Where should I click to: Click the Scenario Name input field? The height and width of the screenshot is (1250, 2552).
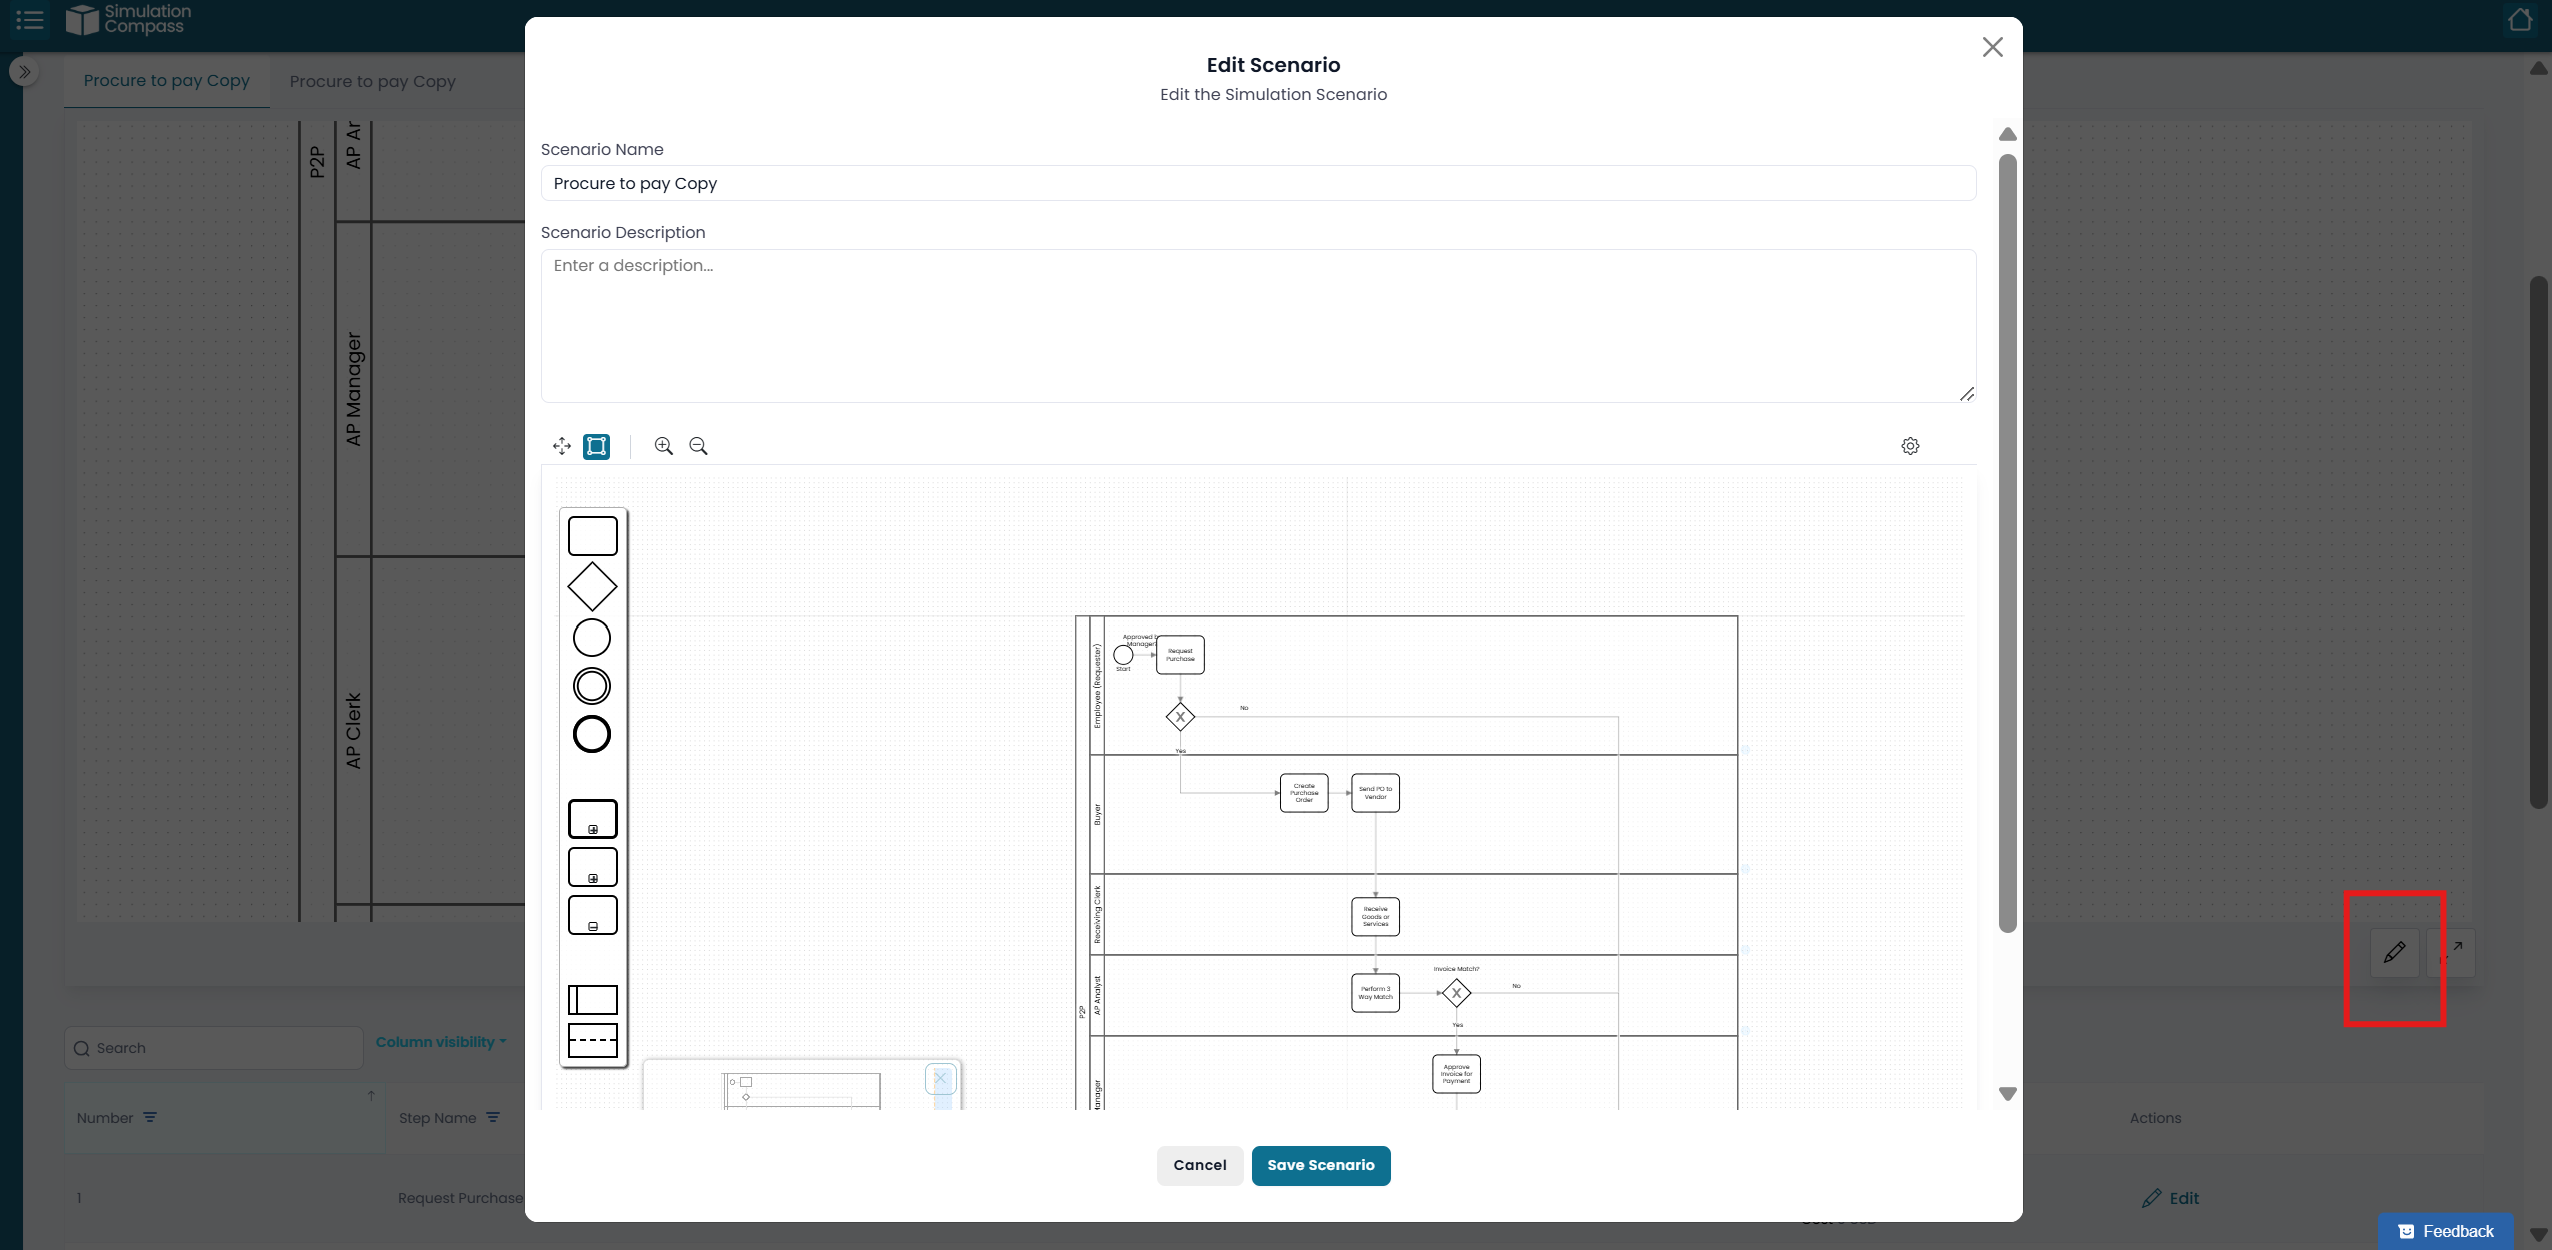pos(1258,183)
